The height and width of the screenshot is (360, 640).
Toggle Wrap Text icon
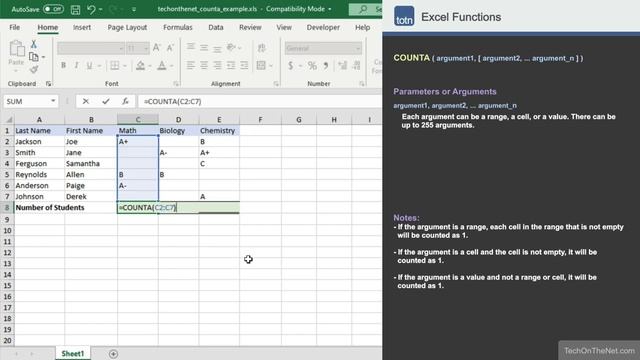click(x=262, y=48)
